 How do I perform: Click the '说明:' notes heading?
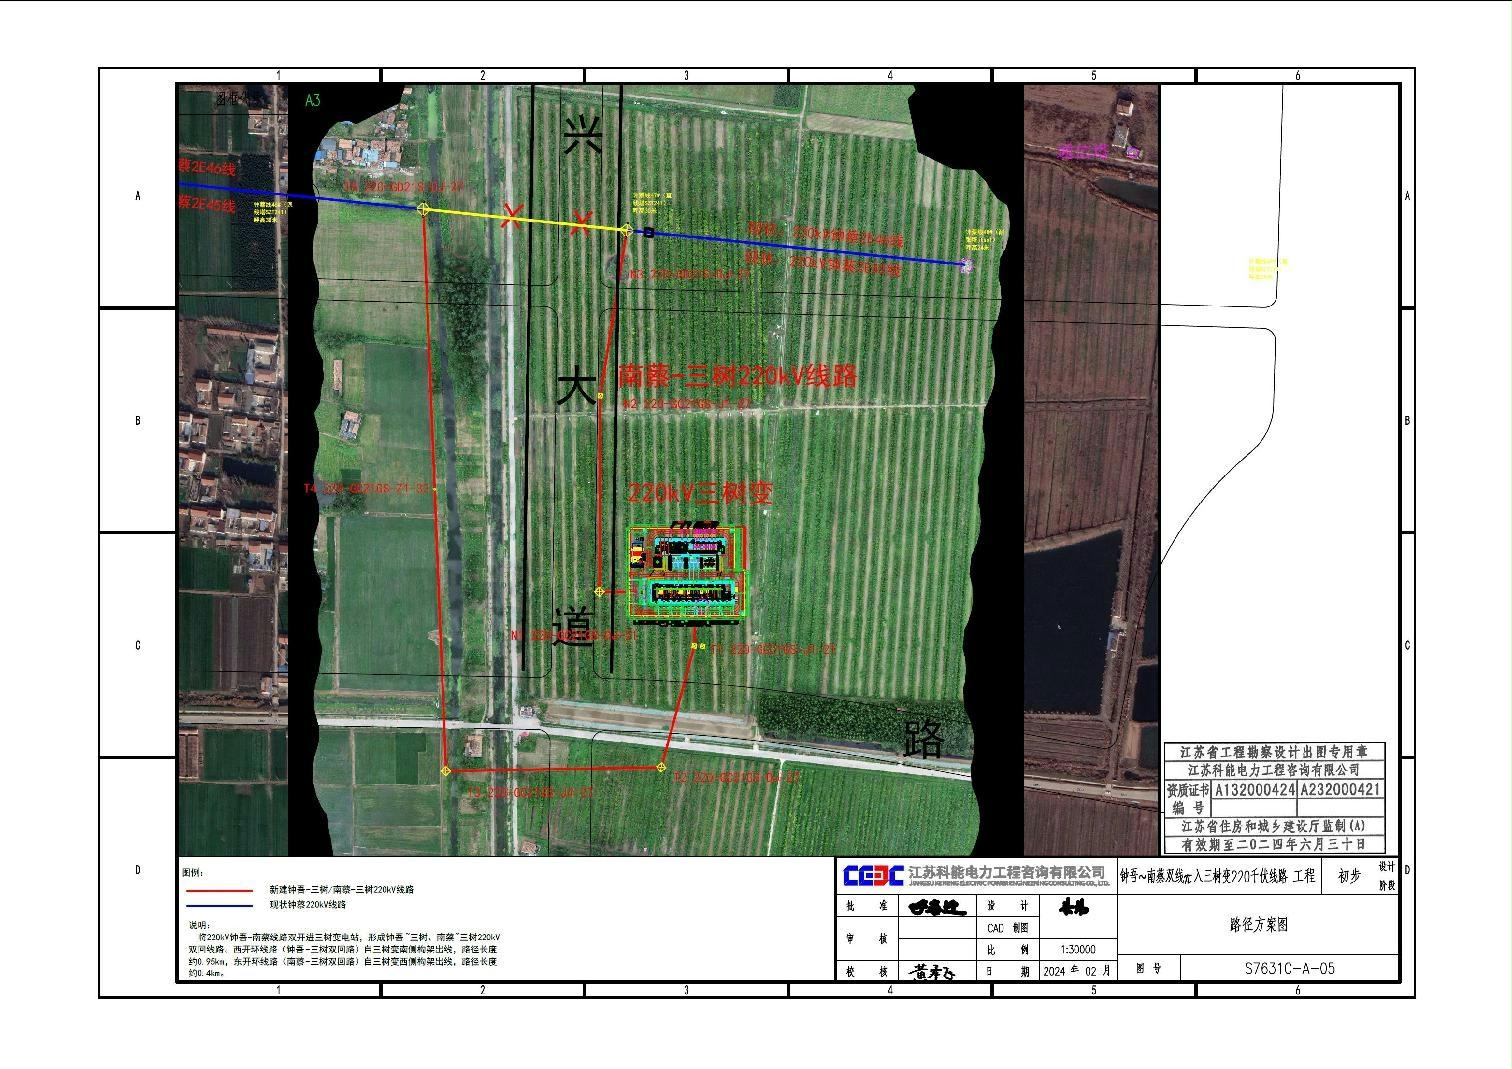point(198,925)
